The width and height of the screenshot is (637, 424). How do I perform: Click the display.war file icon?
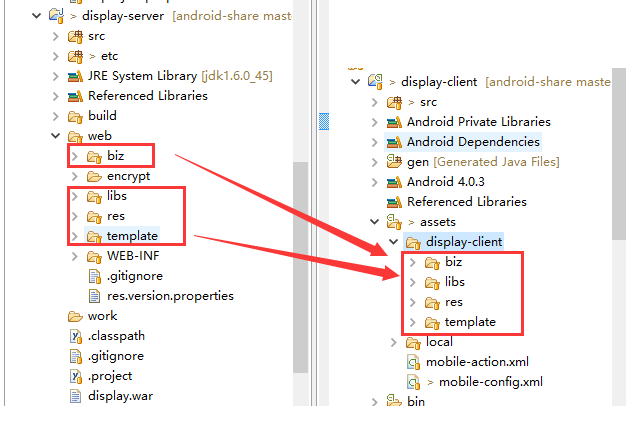[x=76, y=396]
